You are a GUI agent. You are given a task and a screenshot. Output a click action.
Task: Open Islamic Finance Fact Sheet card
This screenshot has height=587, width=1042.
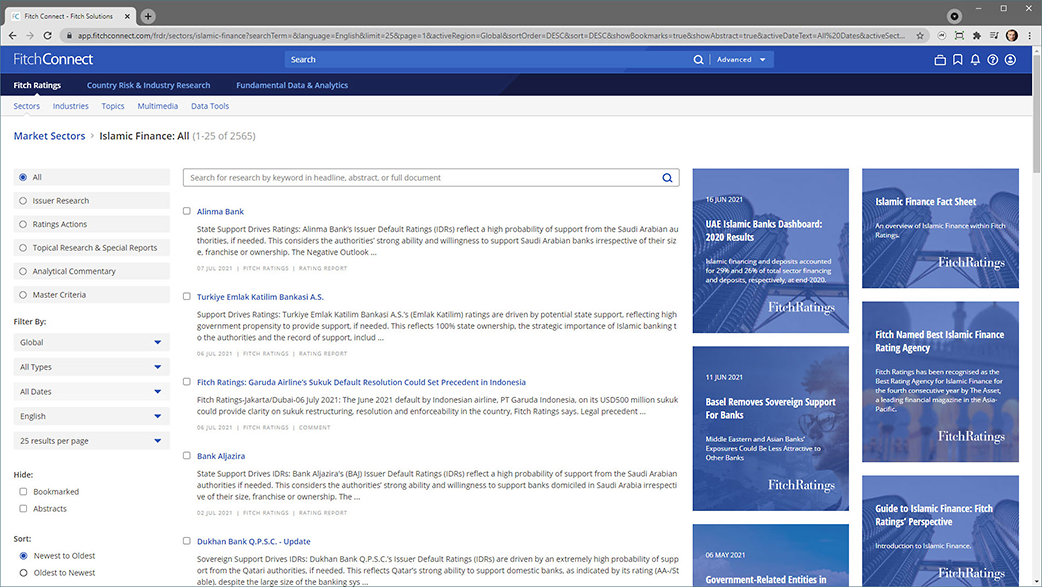pos(940,228)
